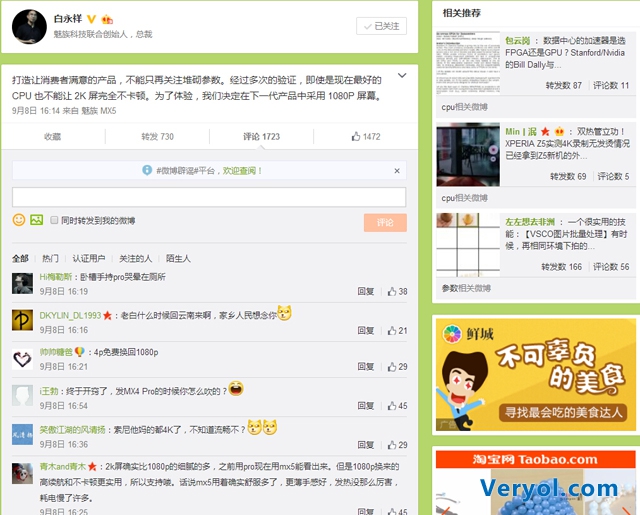Open the 转发 730 tab
The width and height of the screenshot is (640, 515).
158,137
